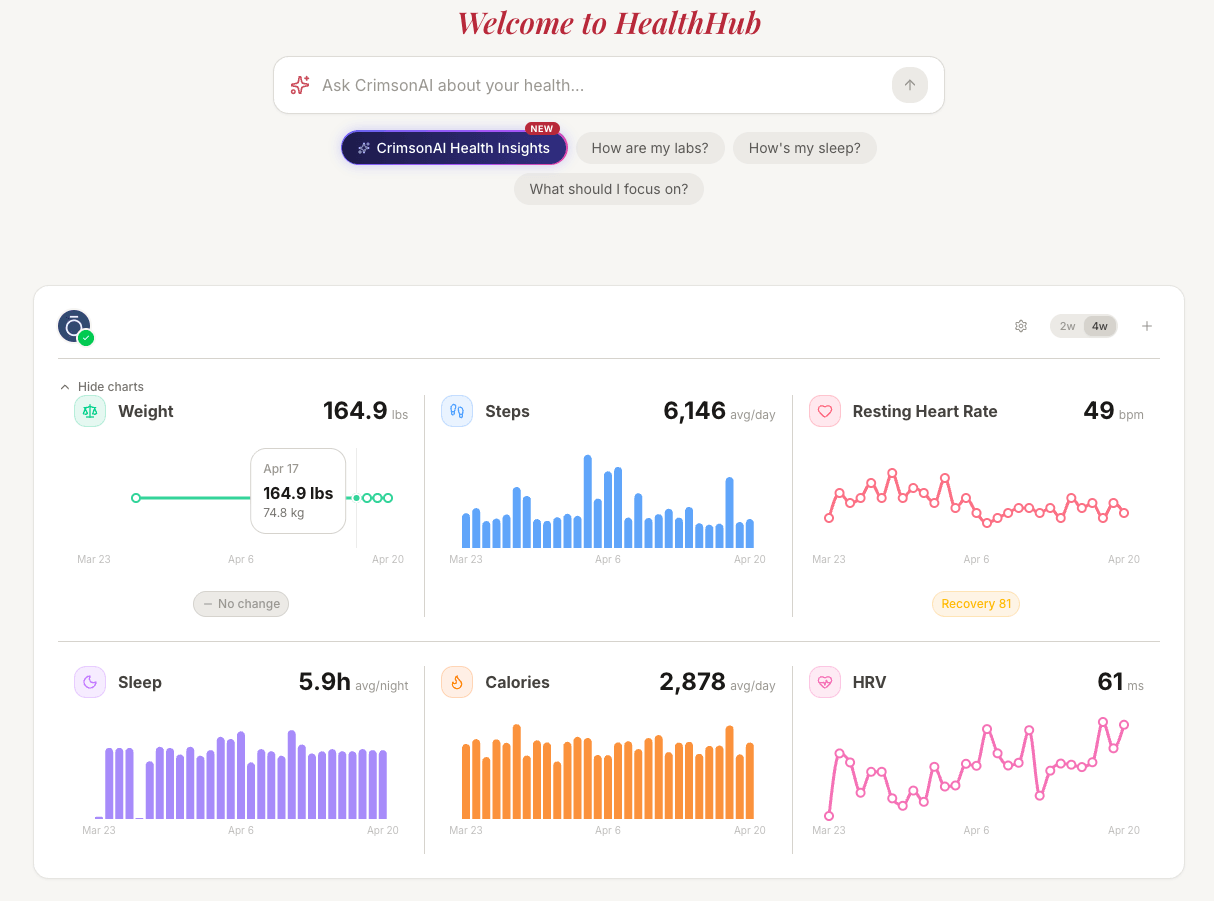
Task: Click the 61 ms HRV value
Action: [1120, 682]
